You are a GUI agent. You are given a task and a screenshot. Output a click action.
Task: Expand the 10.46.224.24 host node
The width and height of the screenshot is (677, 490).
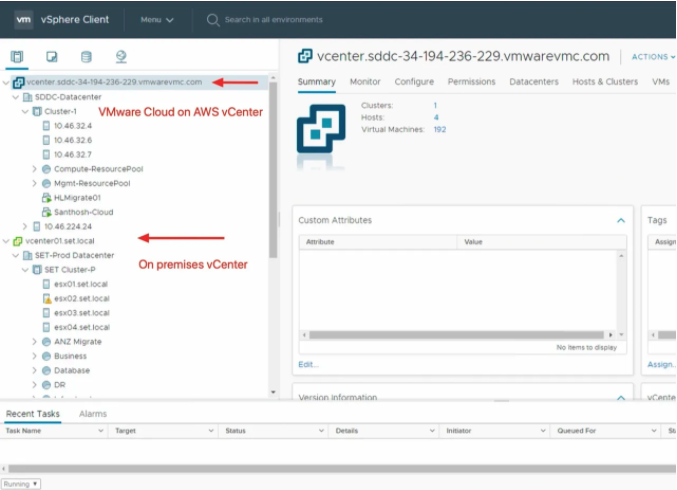[25, 226]
